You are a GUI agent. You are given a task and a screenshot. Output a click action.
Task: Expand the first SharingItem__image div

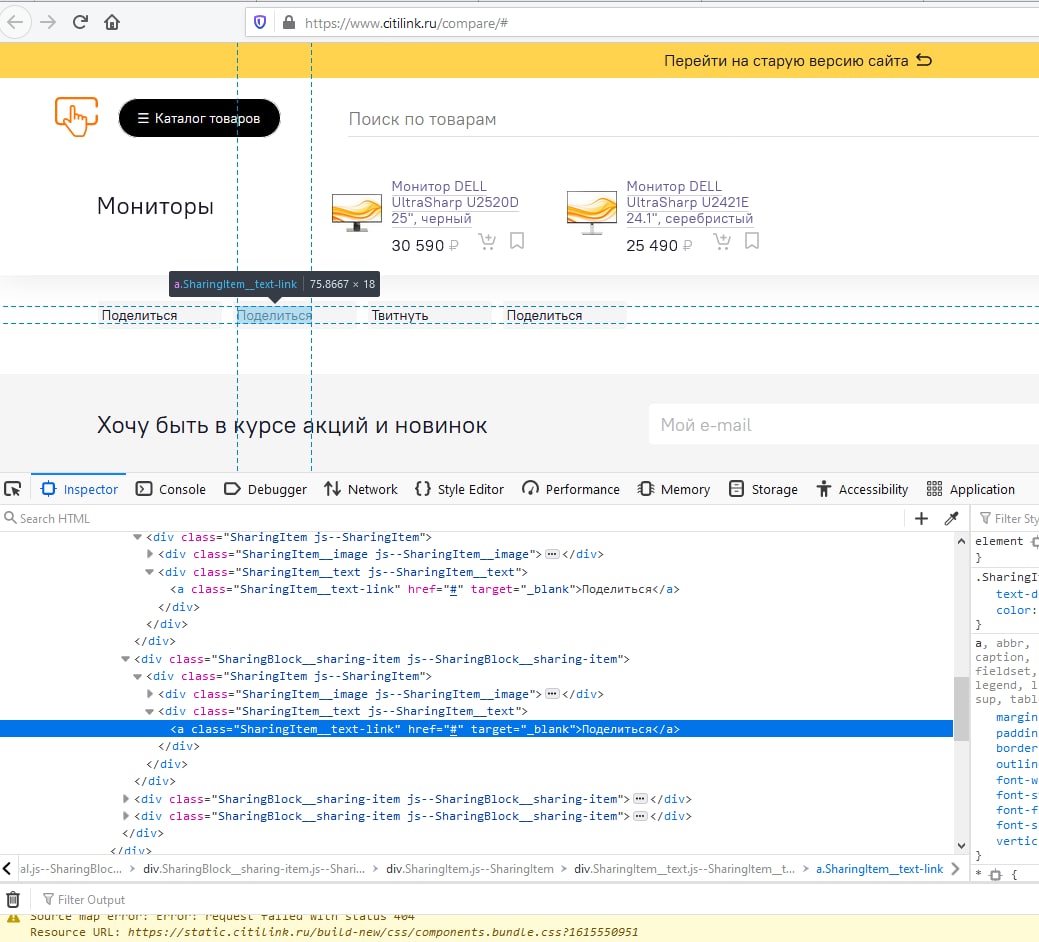point(150,554)
